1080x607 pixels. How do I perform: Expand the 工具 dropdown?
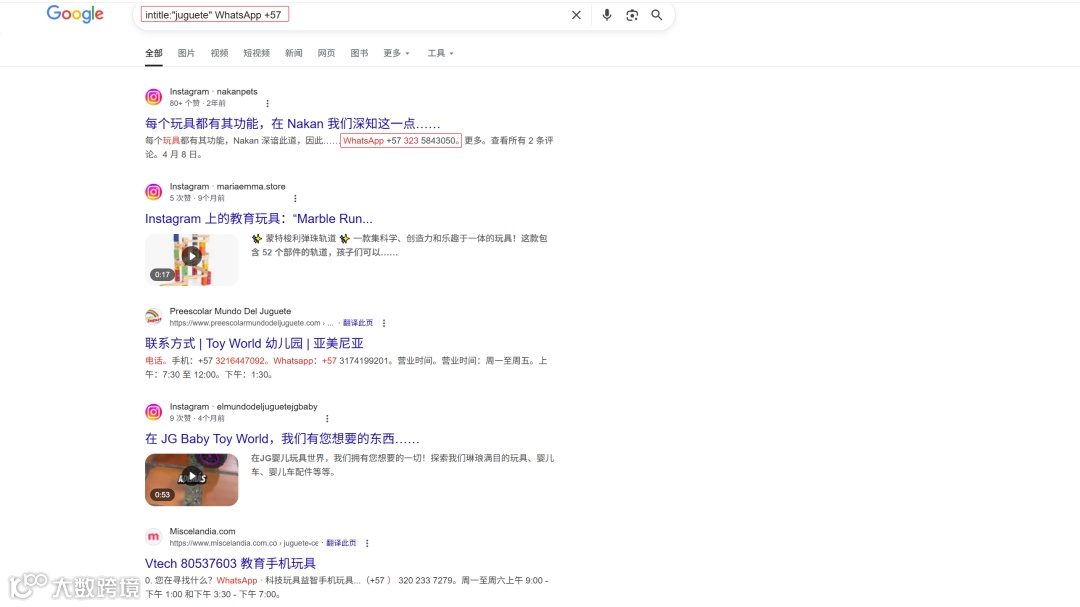pos(440,53)
